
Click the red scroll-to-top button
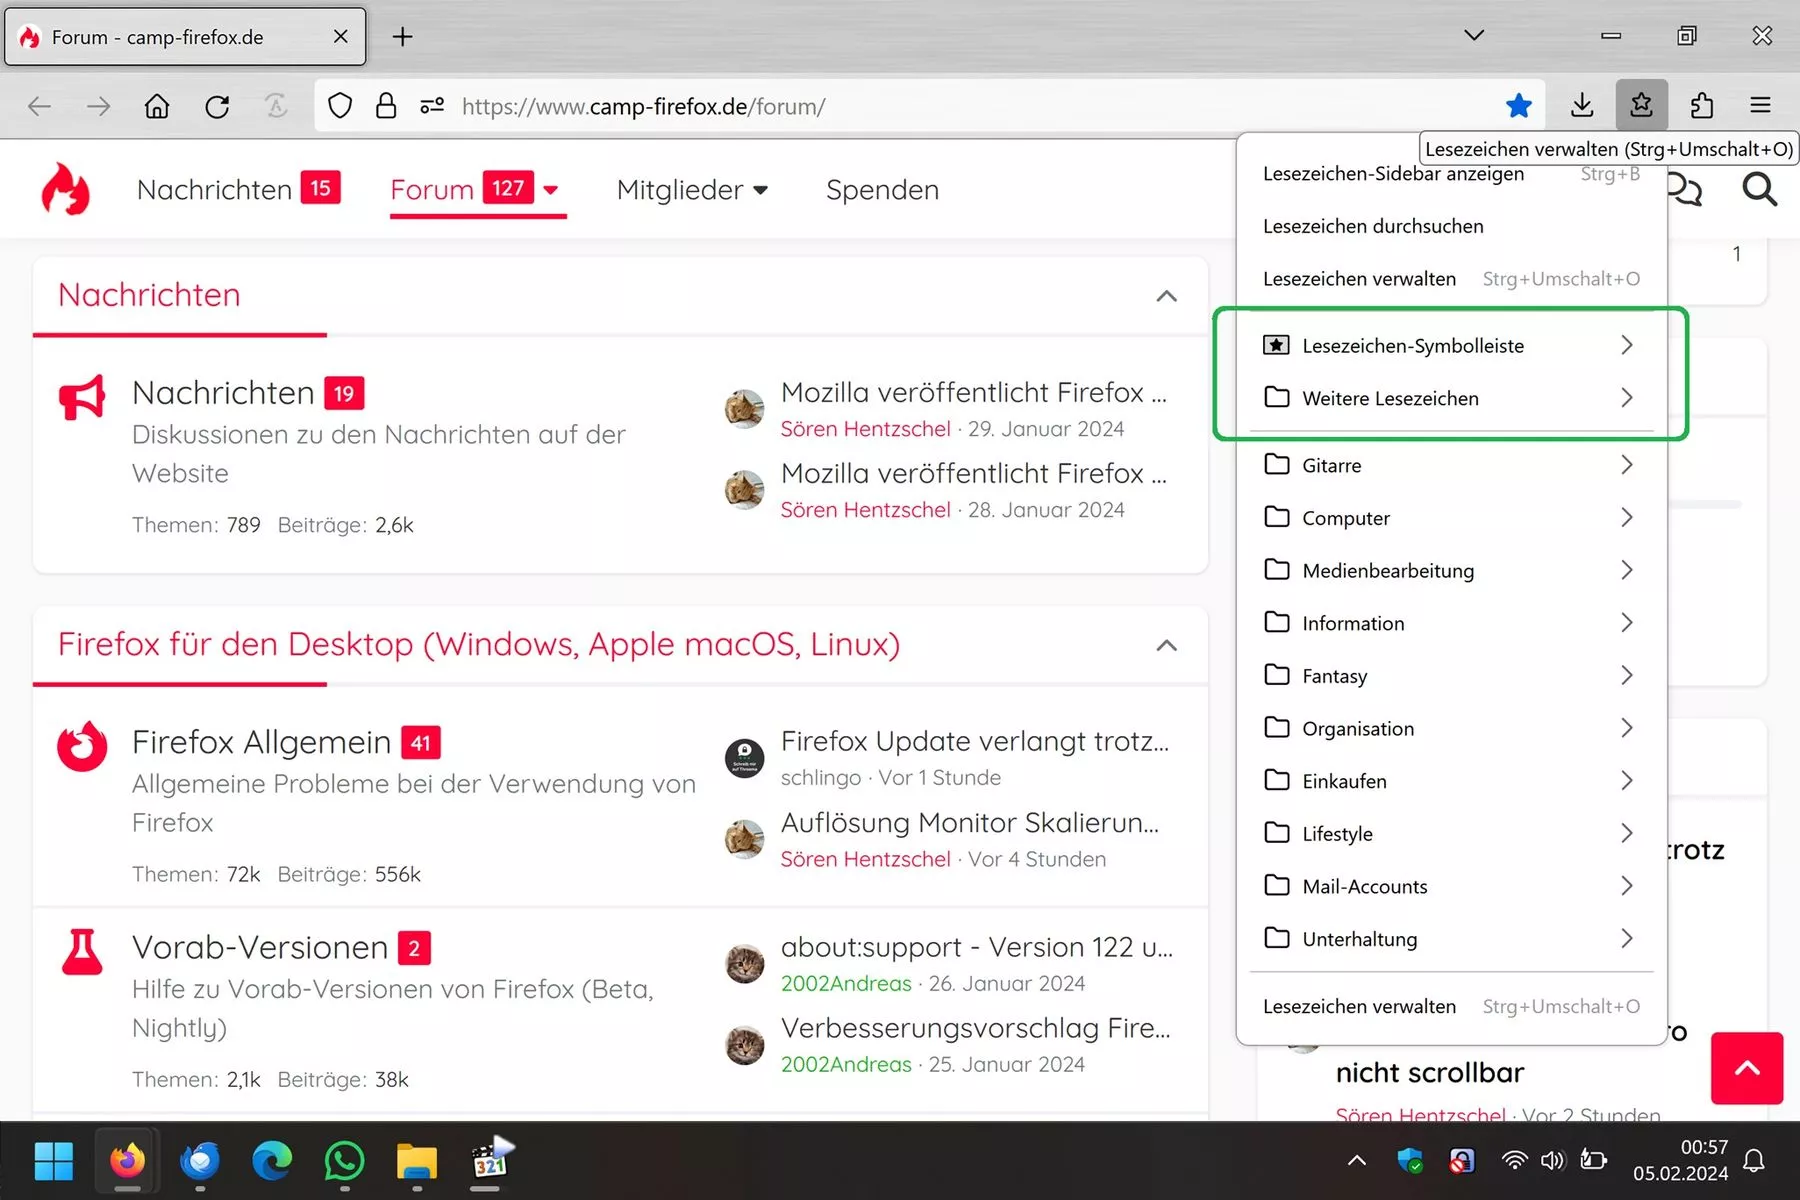coord(1746,1068)
